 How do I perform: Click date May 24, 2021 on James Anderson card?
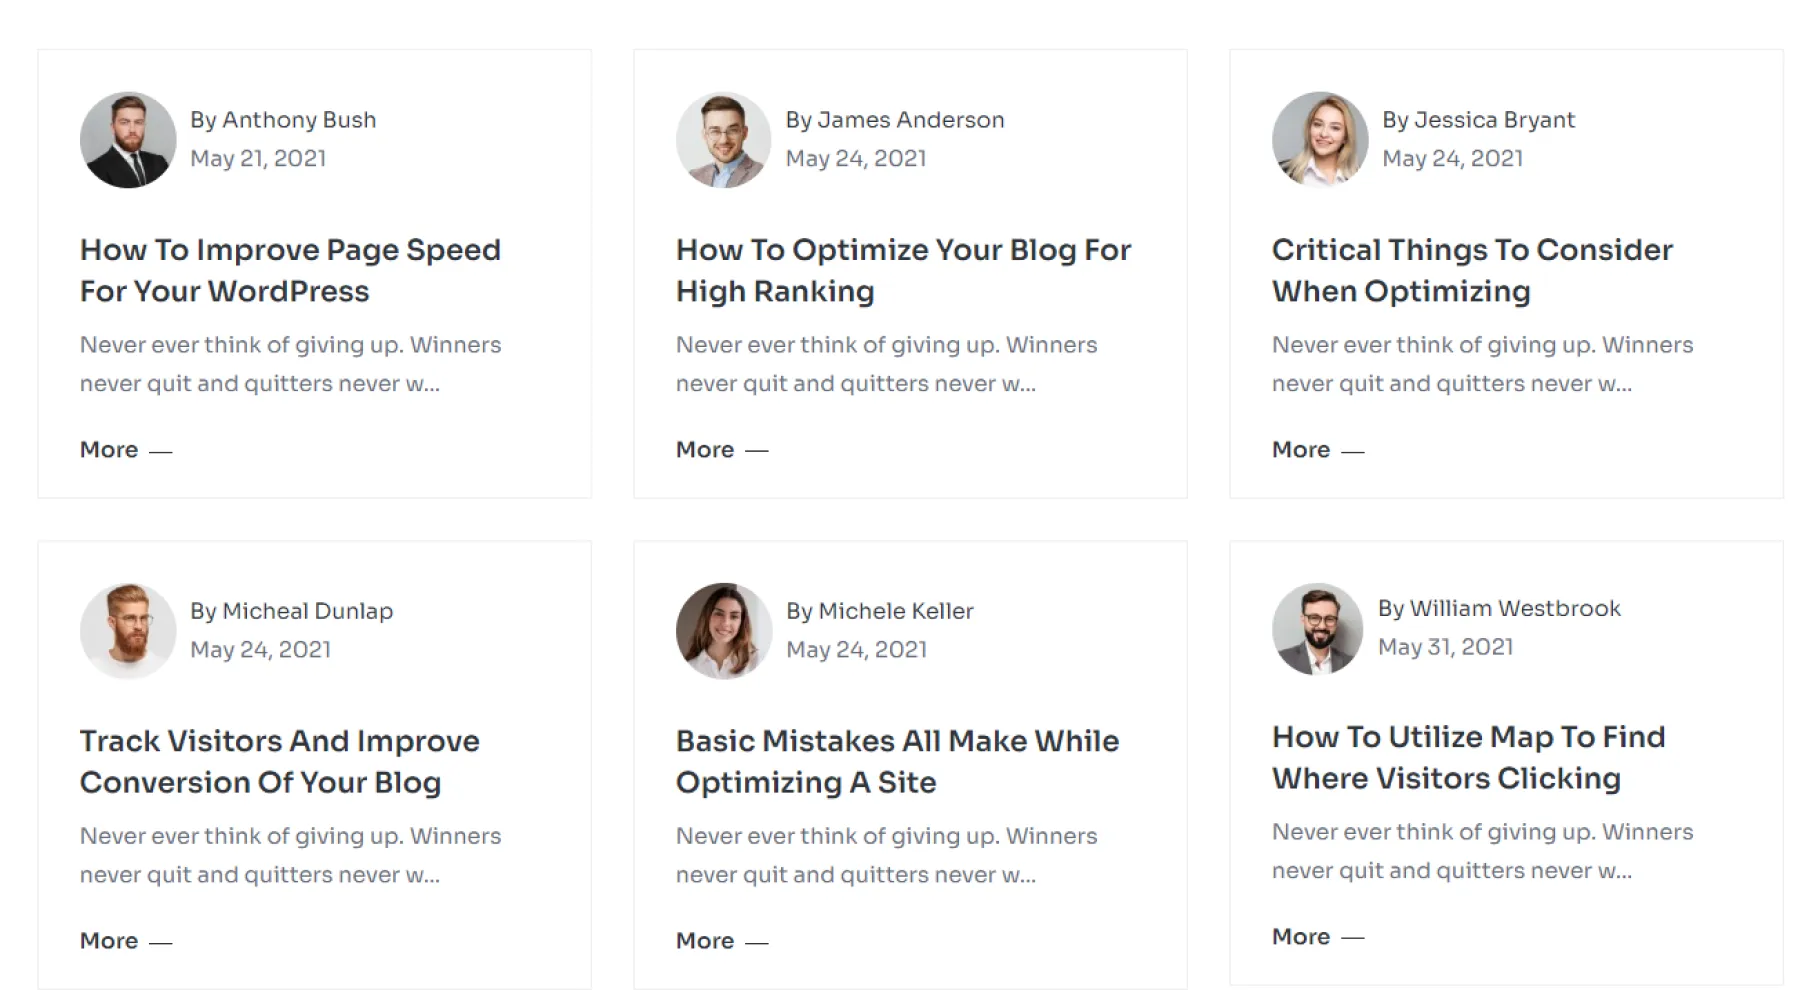tap(856, 159)
